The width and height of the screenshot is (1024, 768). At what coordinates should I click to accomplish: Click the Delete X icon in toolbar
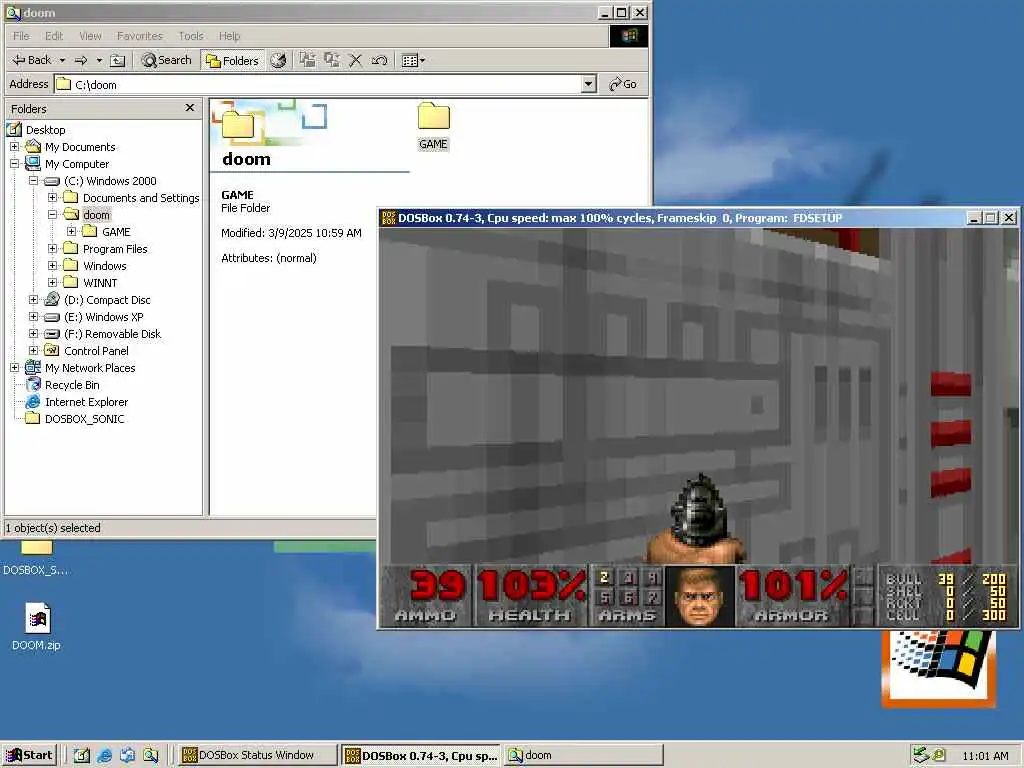click(x=356, y=60)
